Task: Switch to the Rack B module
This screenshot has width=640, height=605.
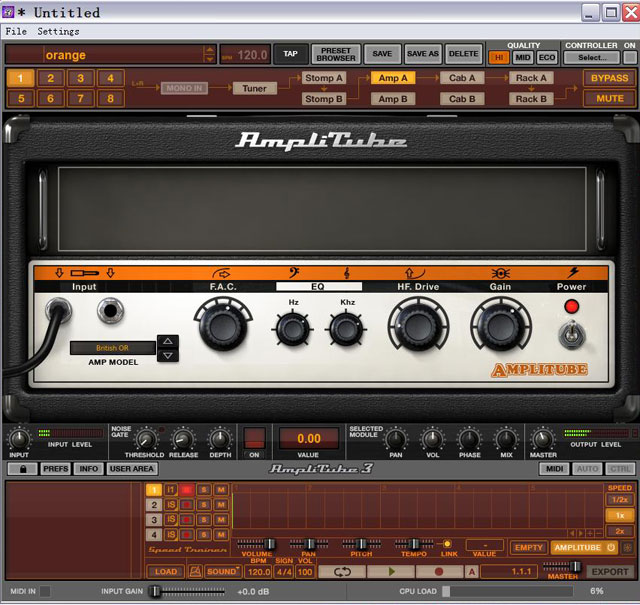Action: (x=531, y=99)
